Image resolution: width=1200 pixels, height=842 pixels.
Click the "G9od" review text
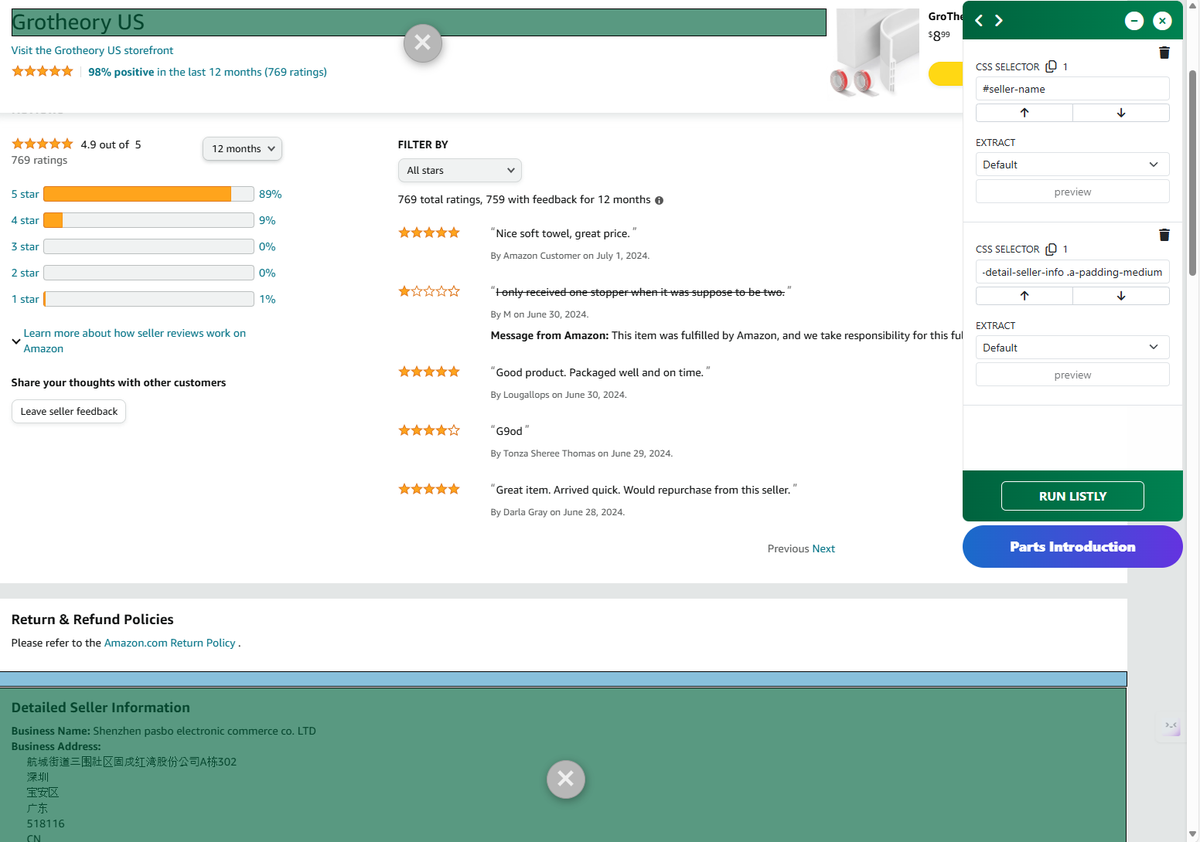[510, 431]
